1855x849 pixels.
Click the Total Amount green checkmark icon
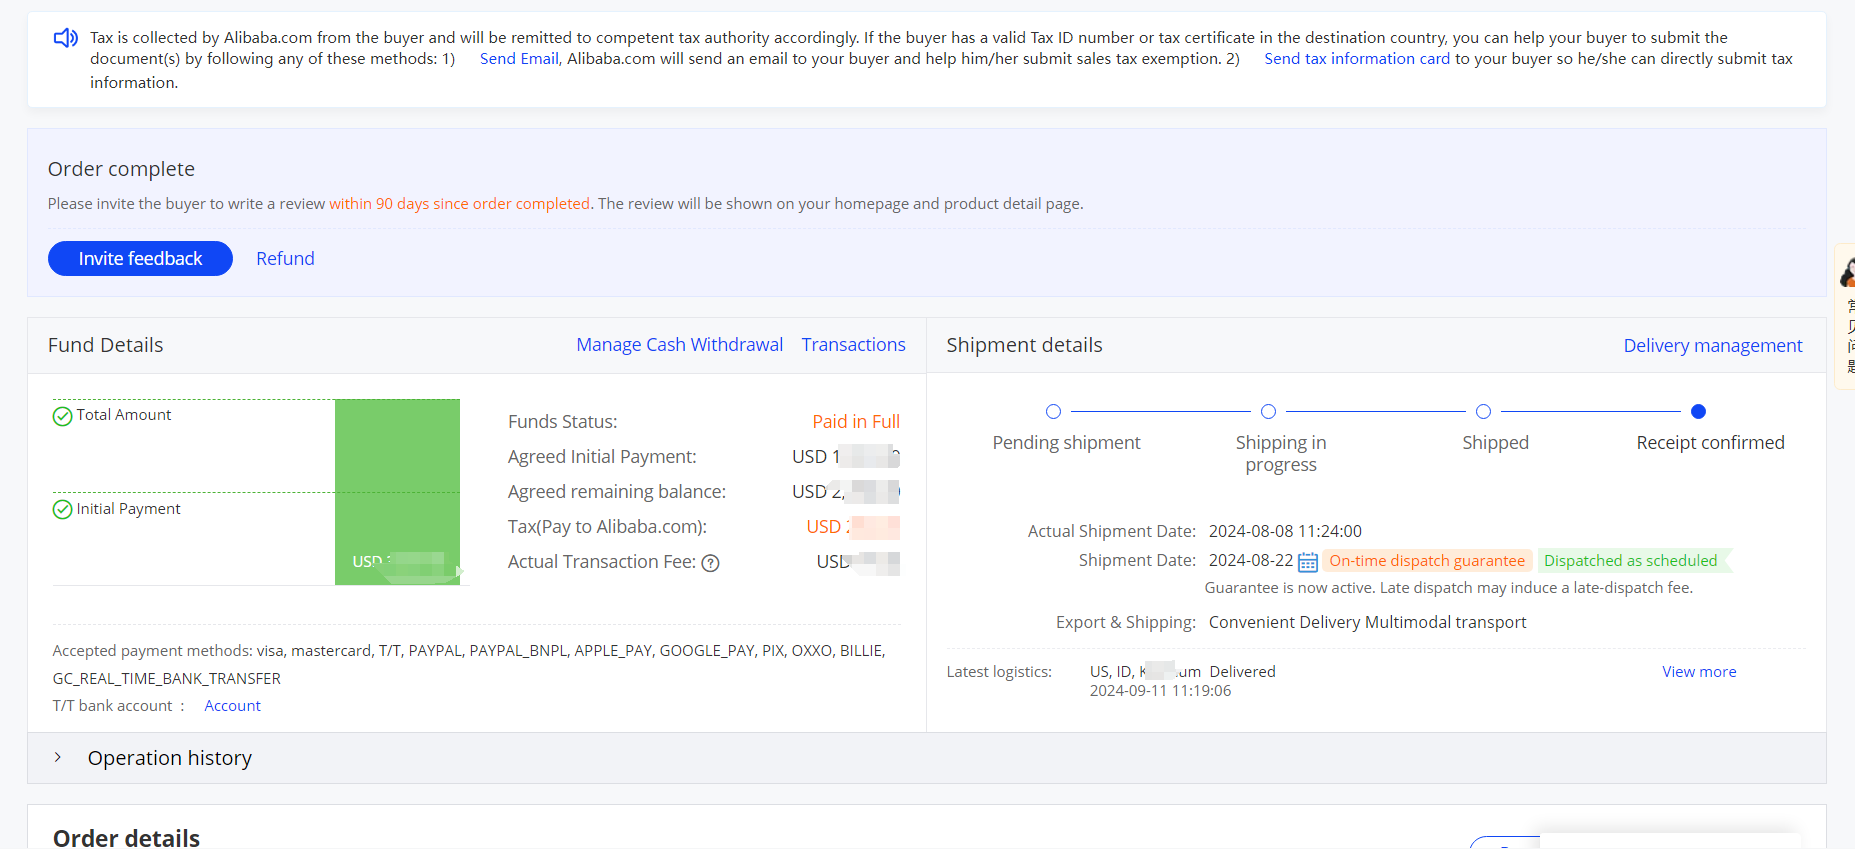click(x=62, y=416)
